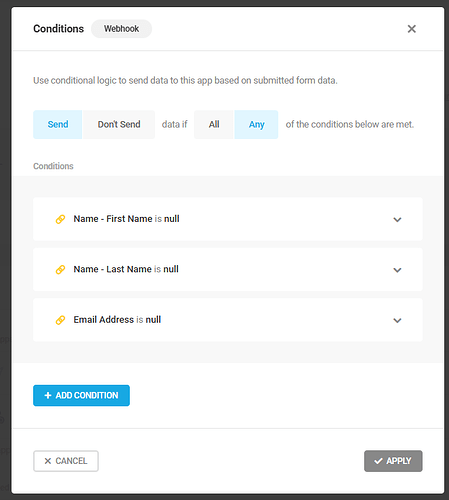
Task: Click the X icon on Cancel button
Action: tap(48, 461)
